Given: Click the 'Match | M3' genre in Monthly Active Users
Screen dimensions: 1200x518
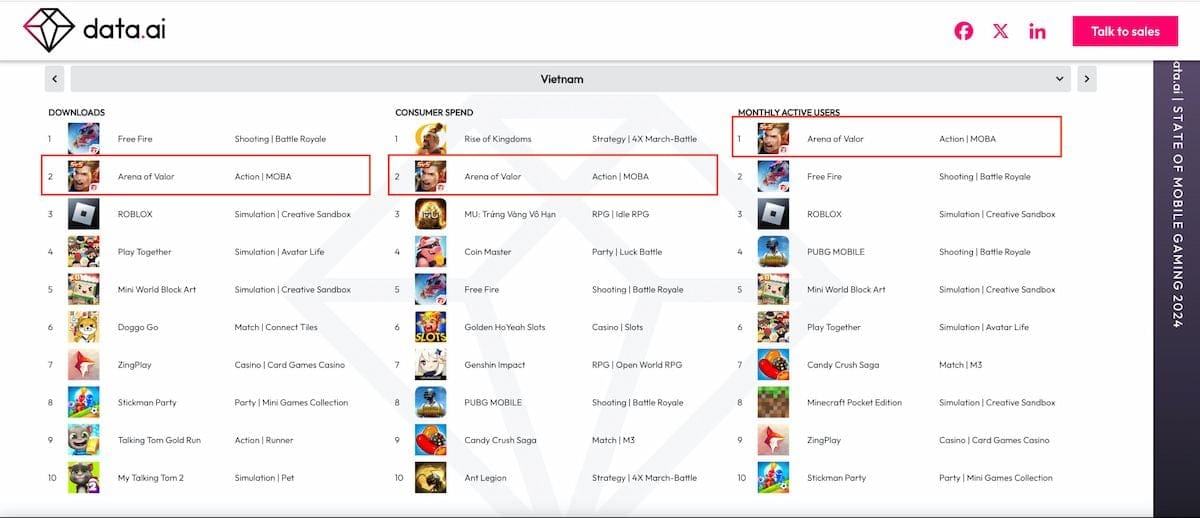Looking at the screenshot, I should [960, 365].
